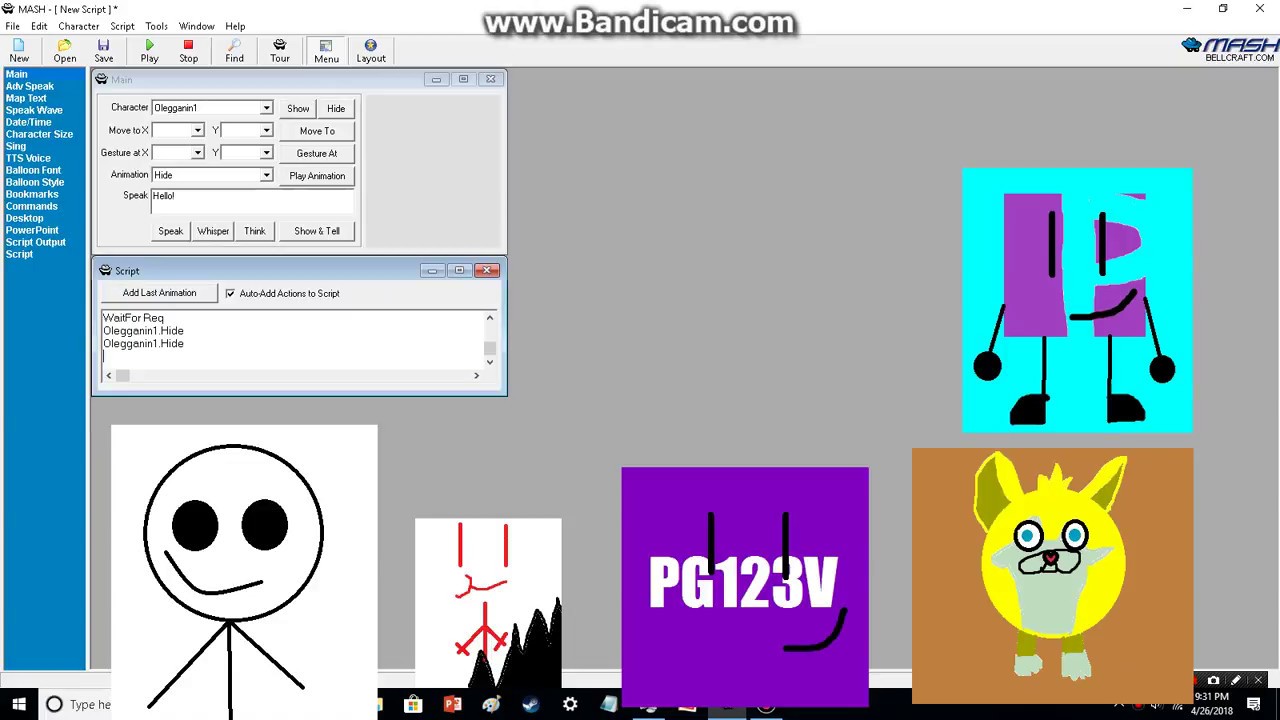Click the MASH Bellcraft logo
This screenshot has width=1280, height=720.
pos(1229,50)
